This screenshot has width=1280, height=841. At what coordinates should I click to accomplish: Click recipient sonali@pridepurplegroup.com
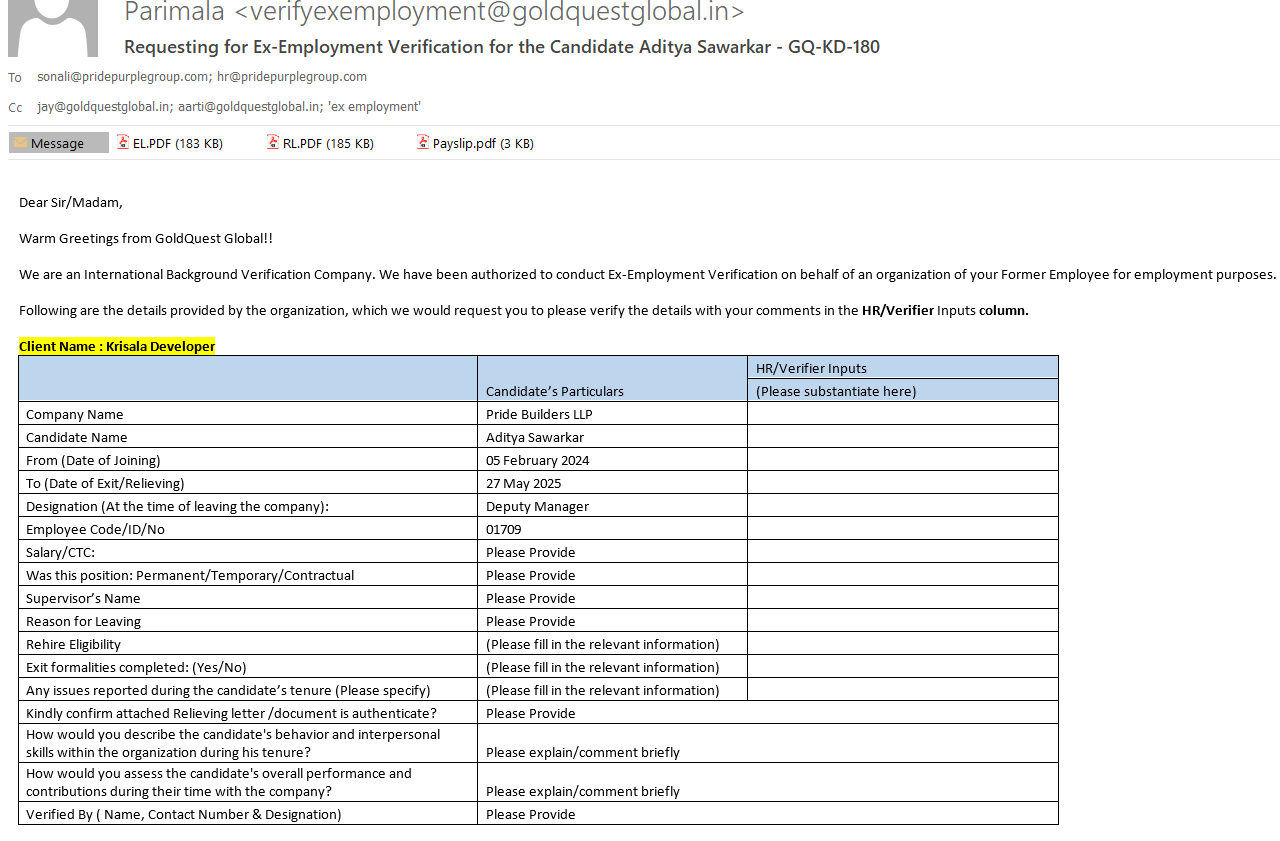[123, 77]
